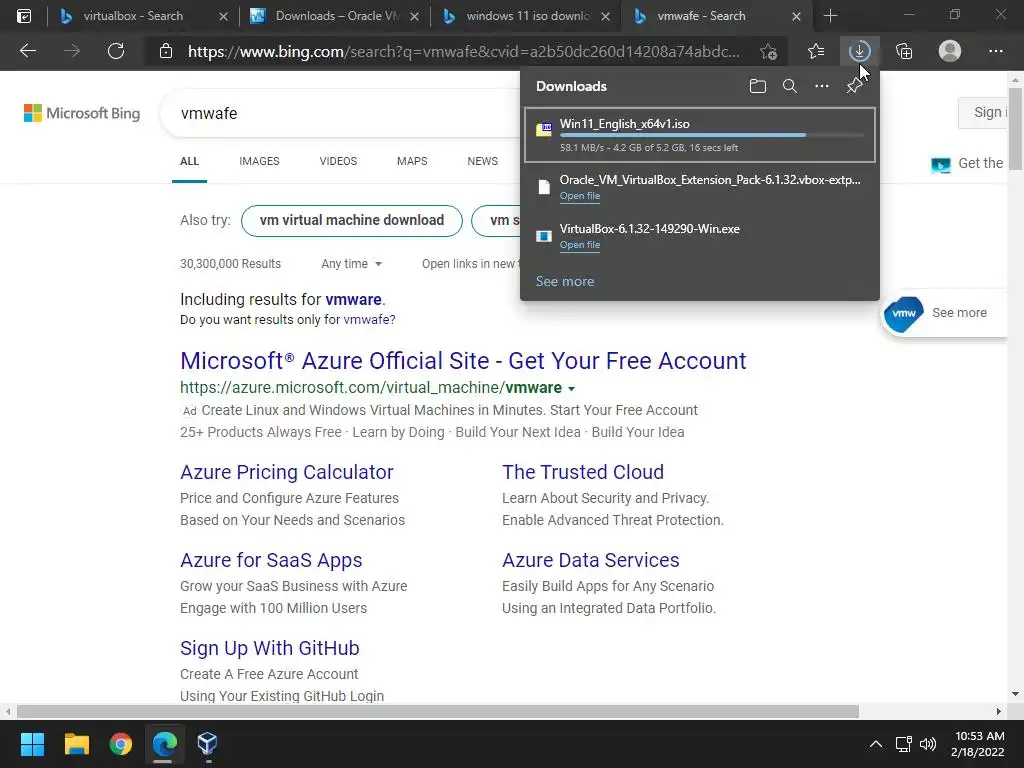Click See more next to the vmw badge
This screenshot has height=768, width=1024.
click(x=959, y=313)
